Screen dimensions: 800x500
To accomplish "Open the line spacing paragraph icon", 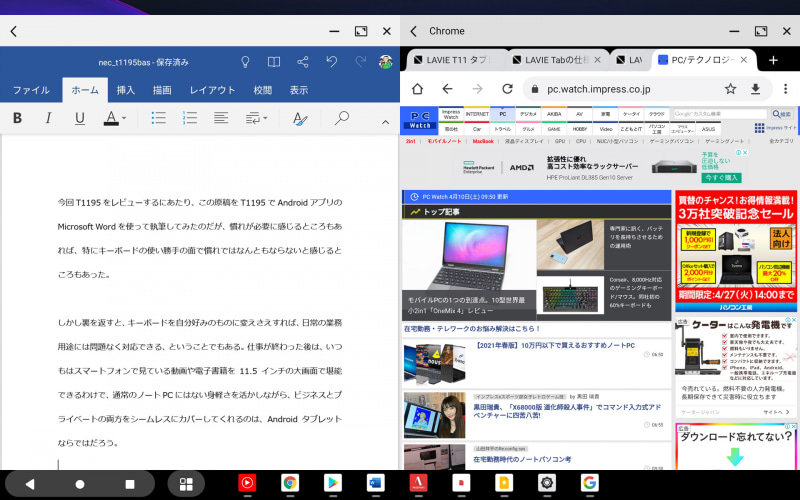I will (253, 118).
